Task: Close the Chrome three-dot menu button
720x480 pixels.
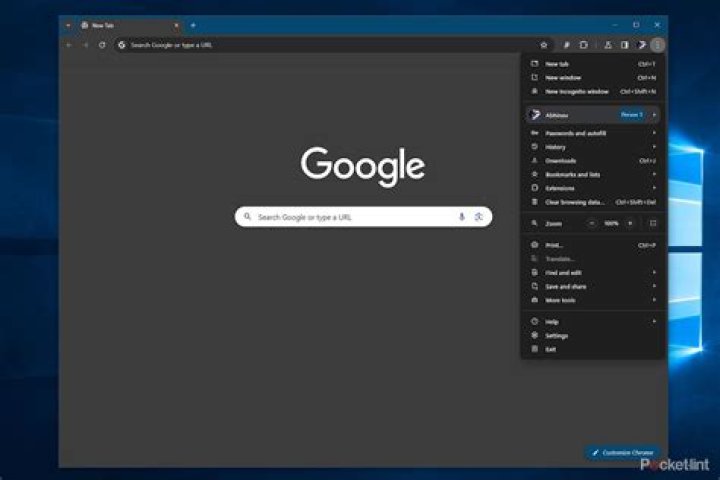Action: [658, 45]
